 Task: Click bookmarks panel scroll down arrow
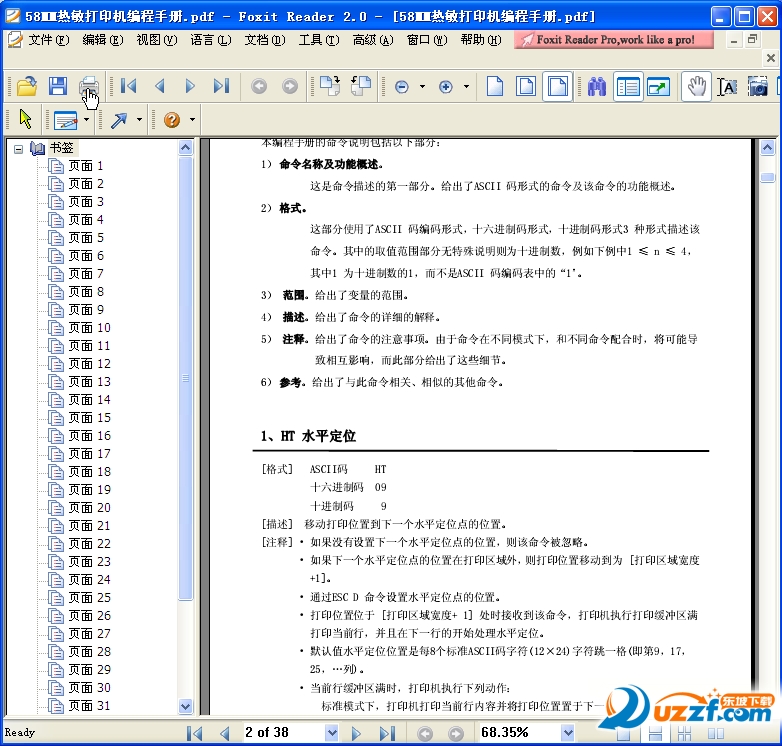pyautogui.click(x=186, y=706)
